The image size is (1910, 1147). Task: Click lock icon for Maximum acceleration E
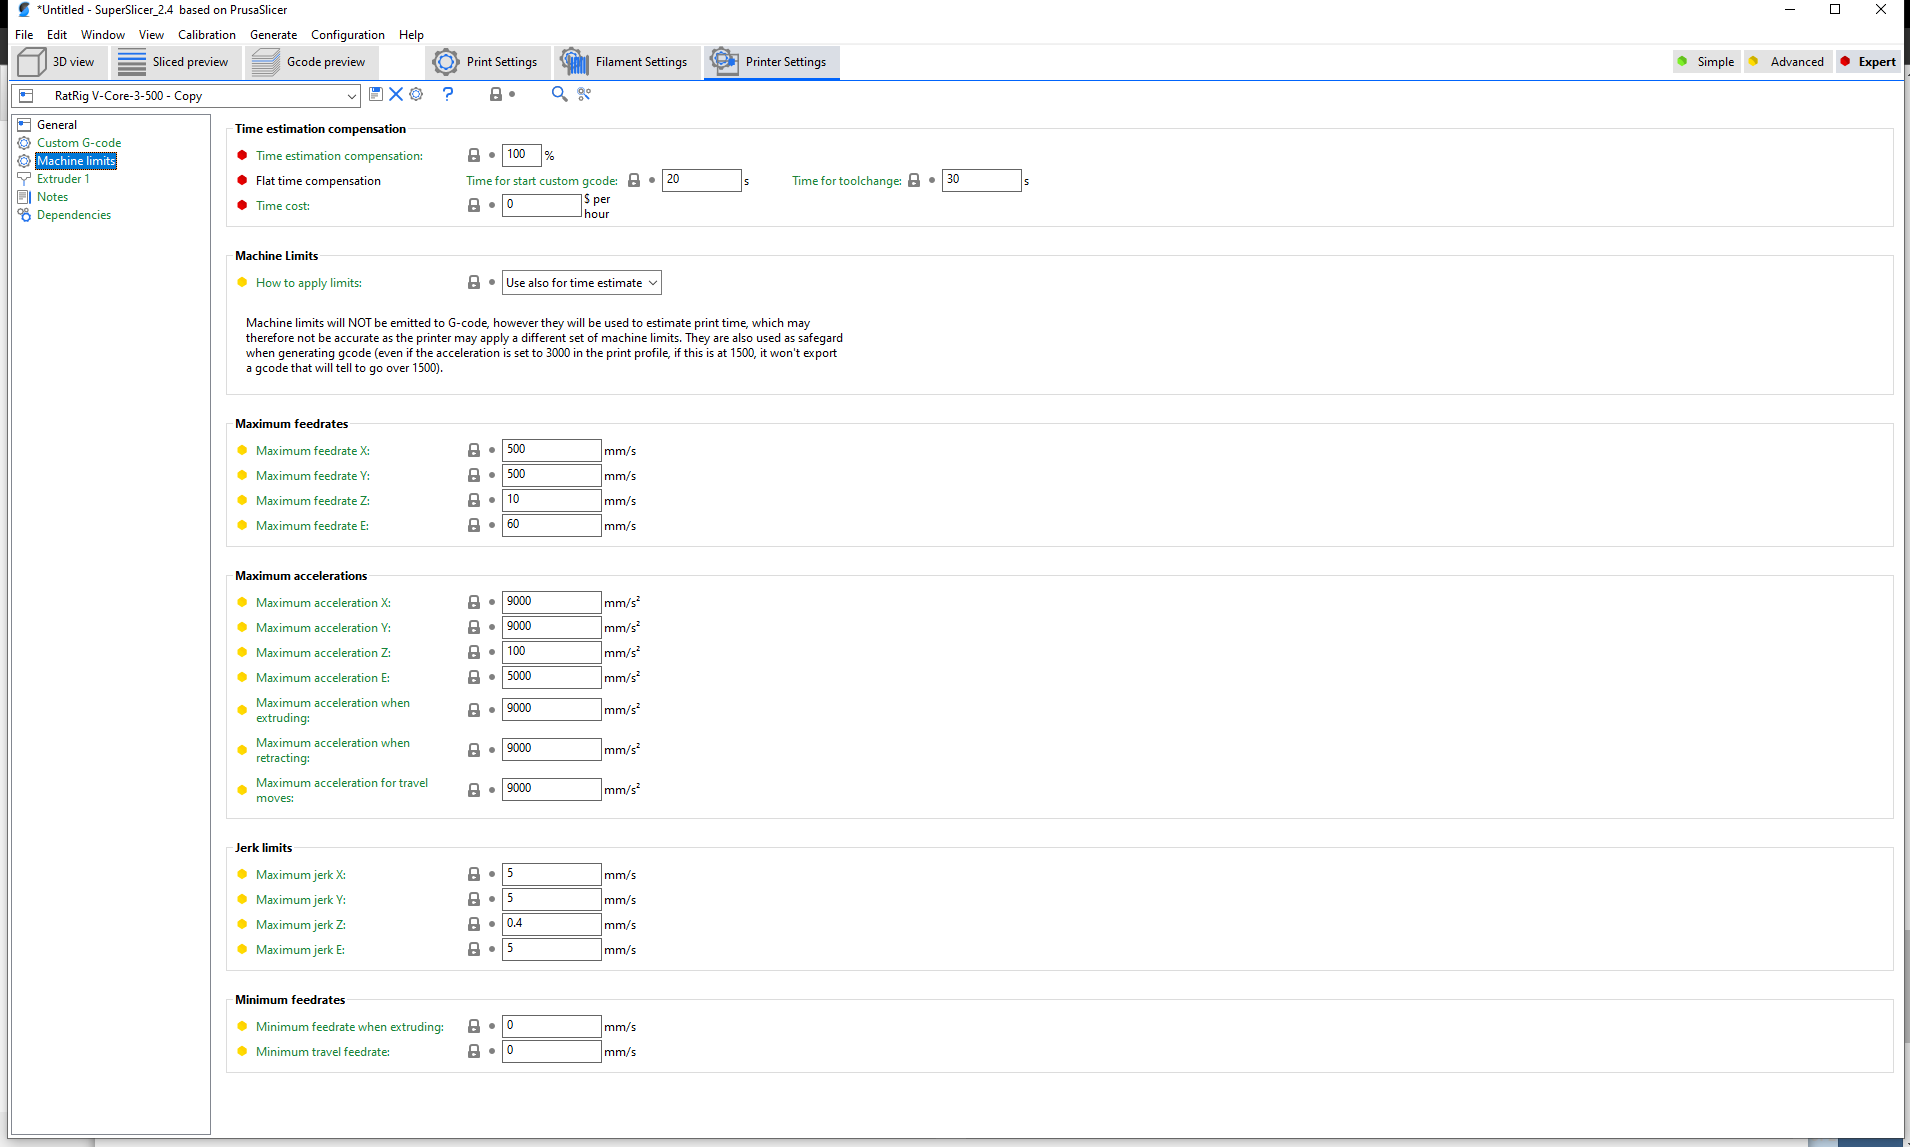pos(474,678)
